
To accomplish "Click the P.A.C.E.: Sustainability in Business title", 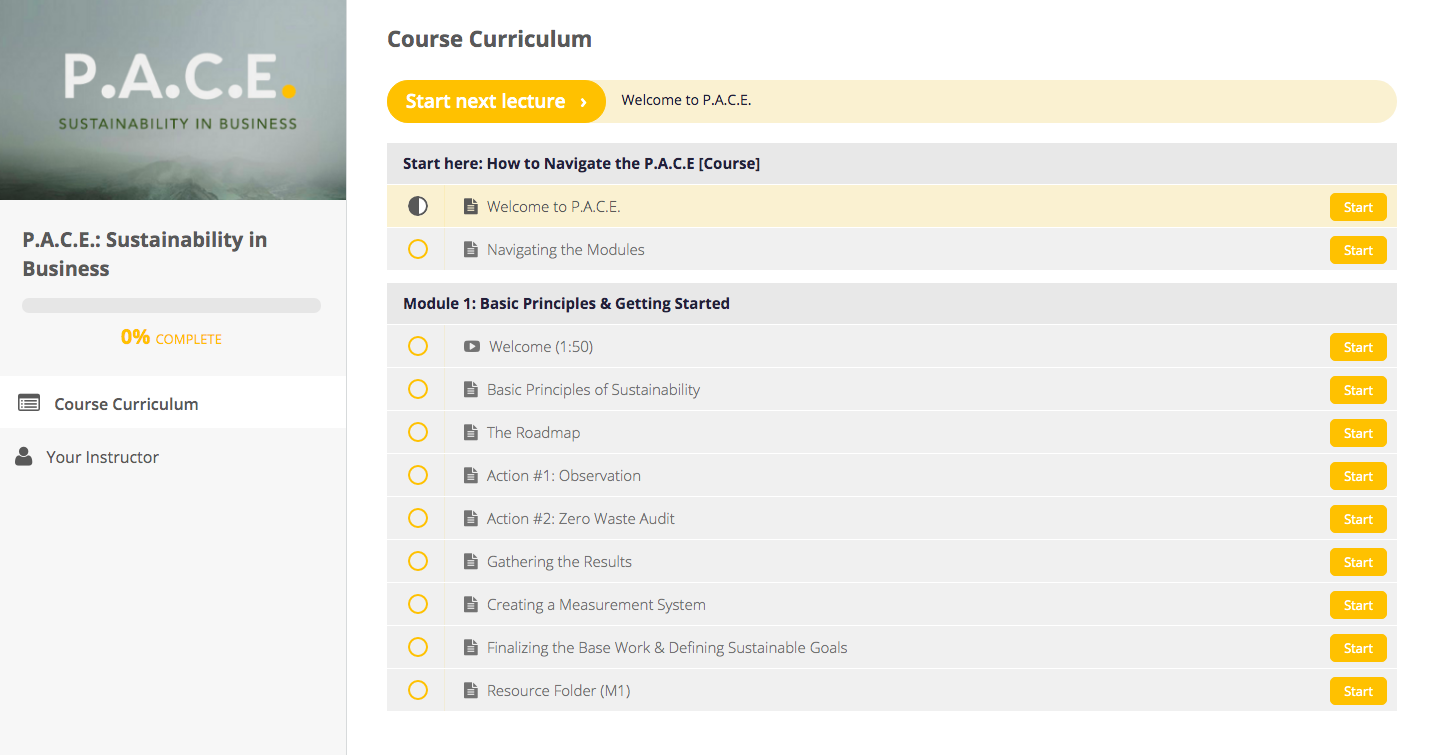I will pos(145,254).
